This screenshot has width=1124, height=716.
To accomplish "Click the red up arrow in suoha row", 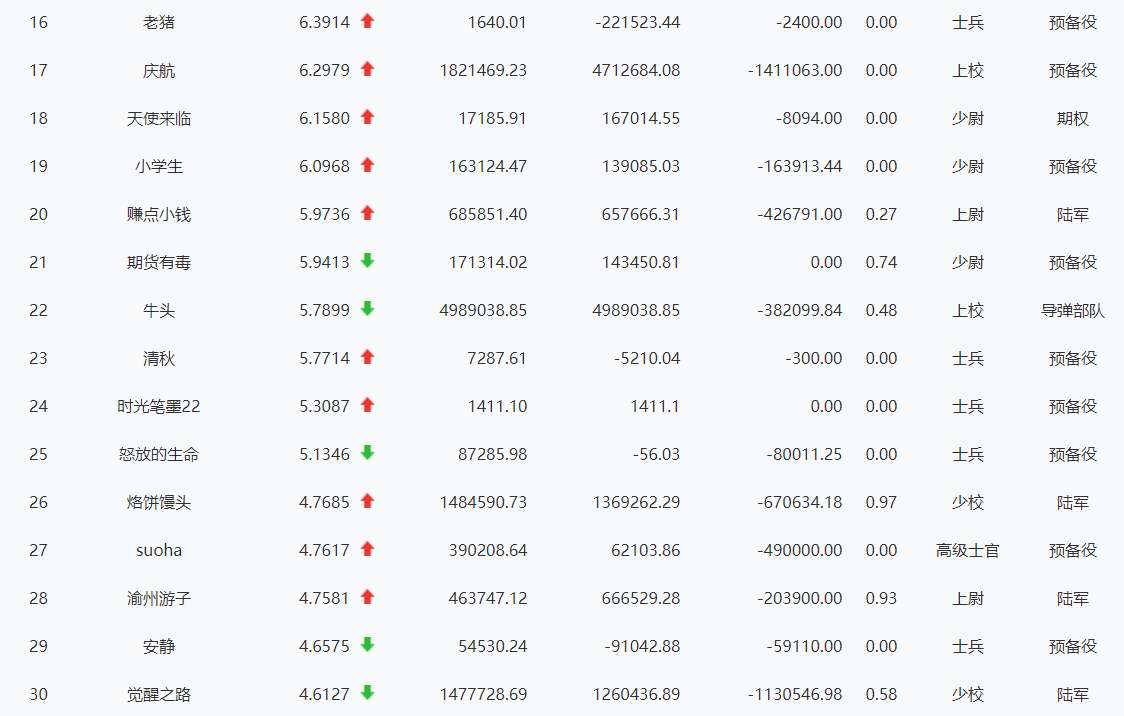I will [x=367, y=549].
